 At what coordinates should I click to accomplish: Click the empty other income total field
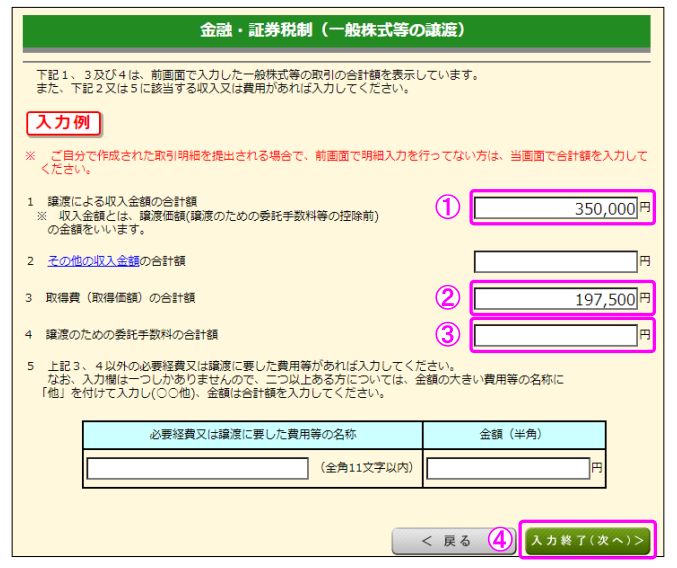pos(556,262)
